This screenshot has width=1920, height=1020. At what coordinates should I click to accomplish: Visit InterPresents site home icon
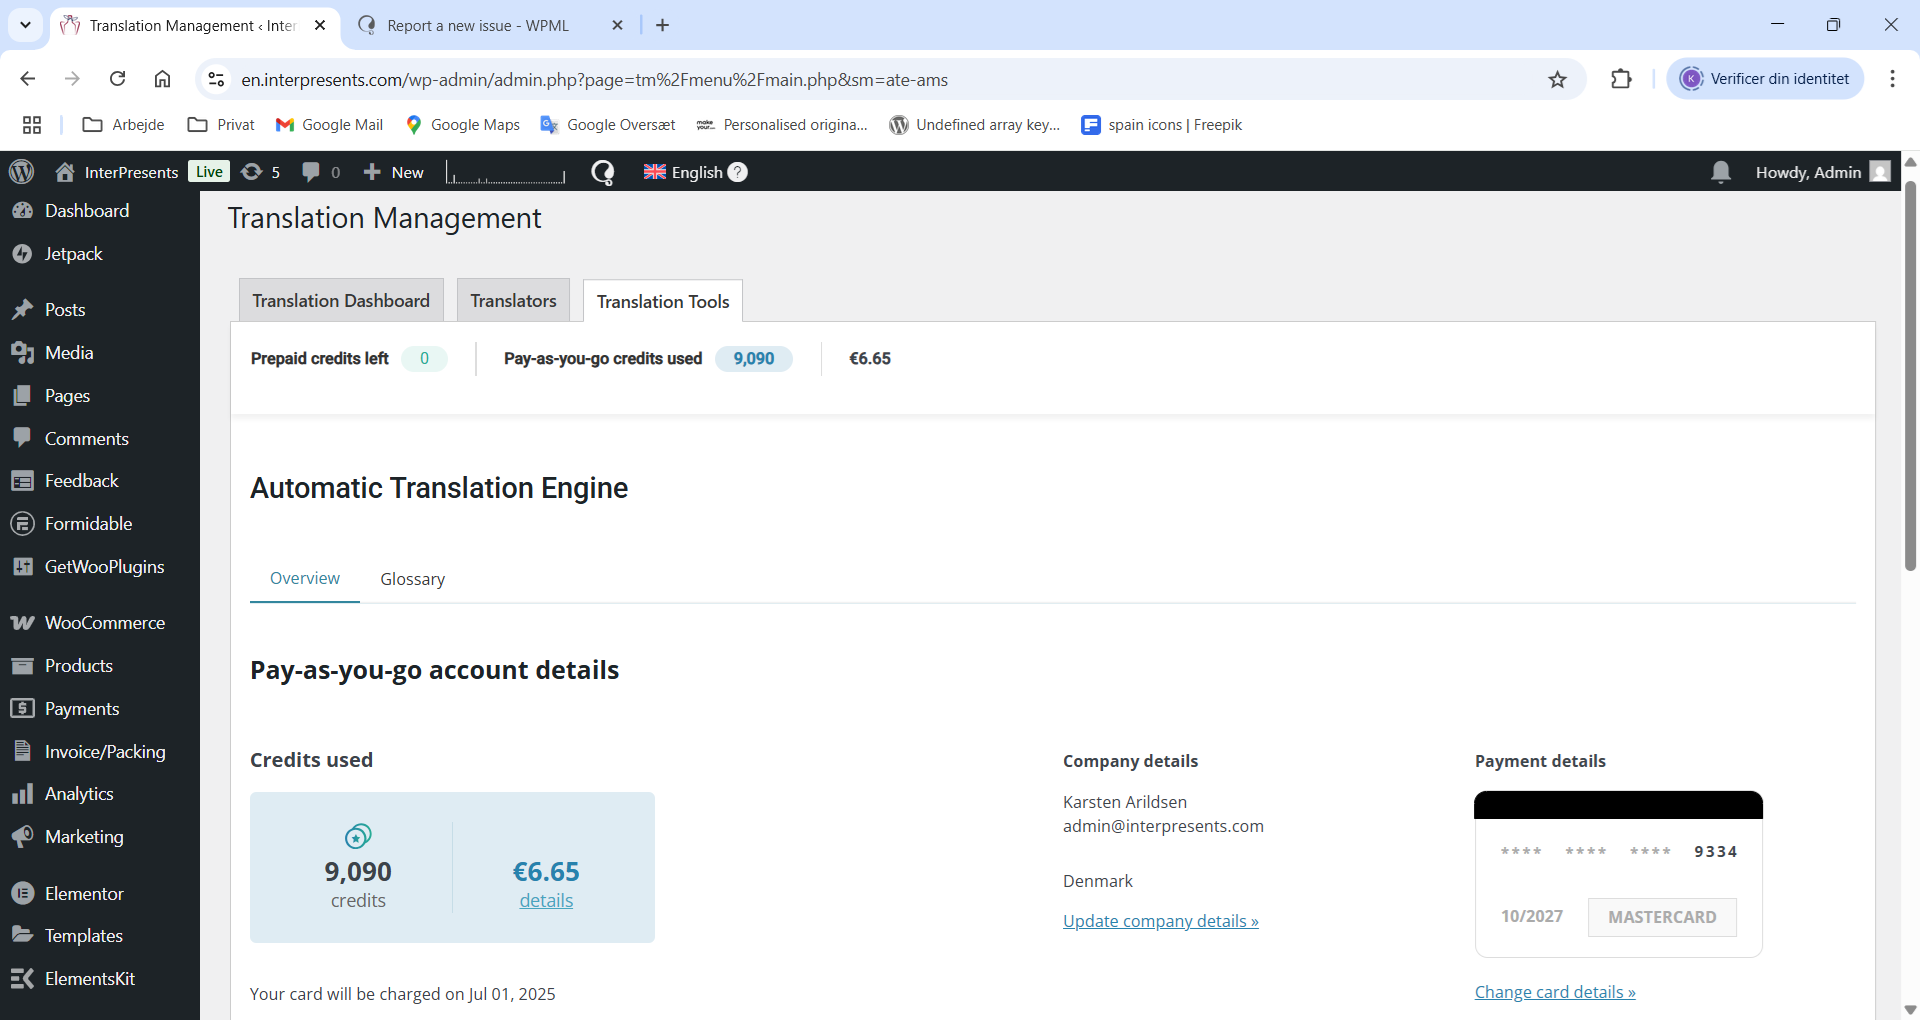click(65, 172)
